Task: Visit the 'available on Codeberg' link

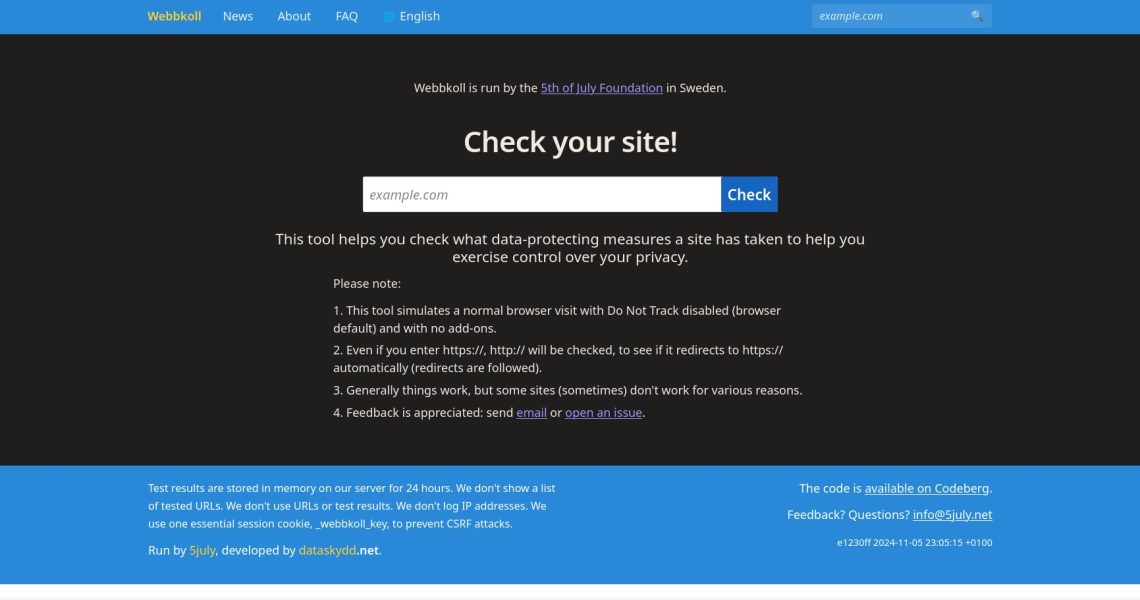Action: (926, 489)
